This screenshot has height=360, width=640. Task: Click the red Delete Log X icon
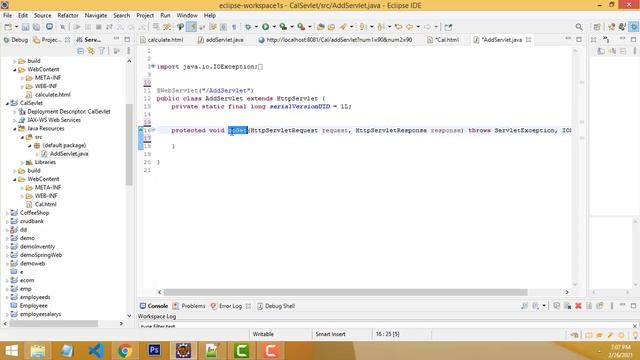coord(578,306)
